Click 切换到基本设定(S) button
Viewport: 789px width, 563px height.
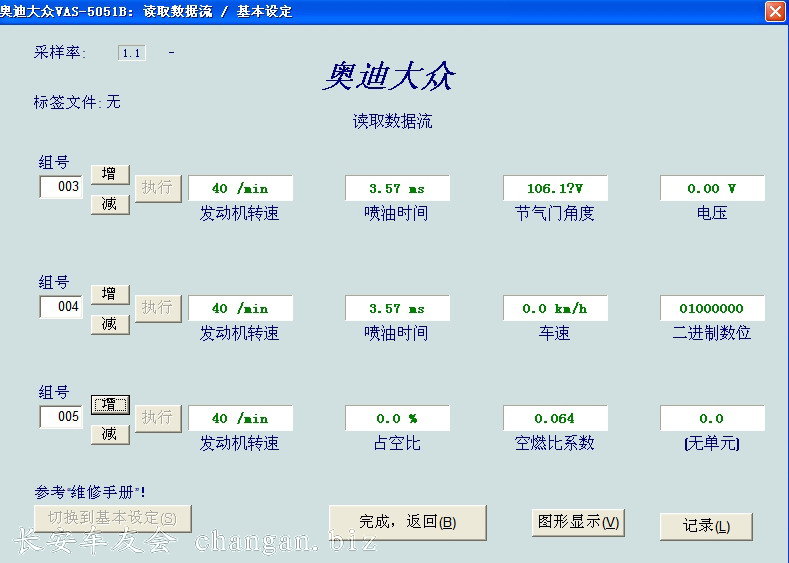[113, 518]
